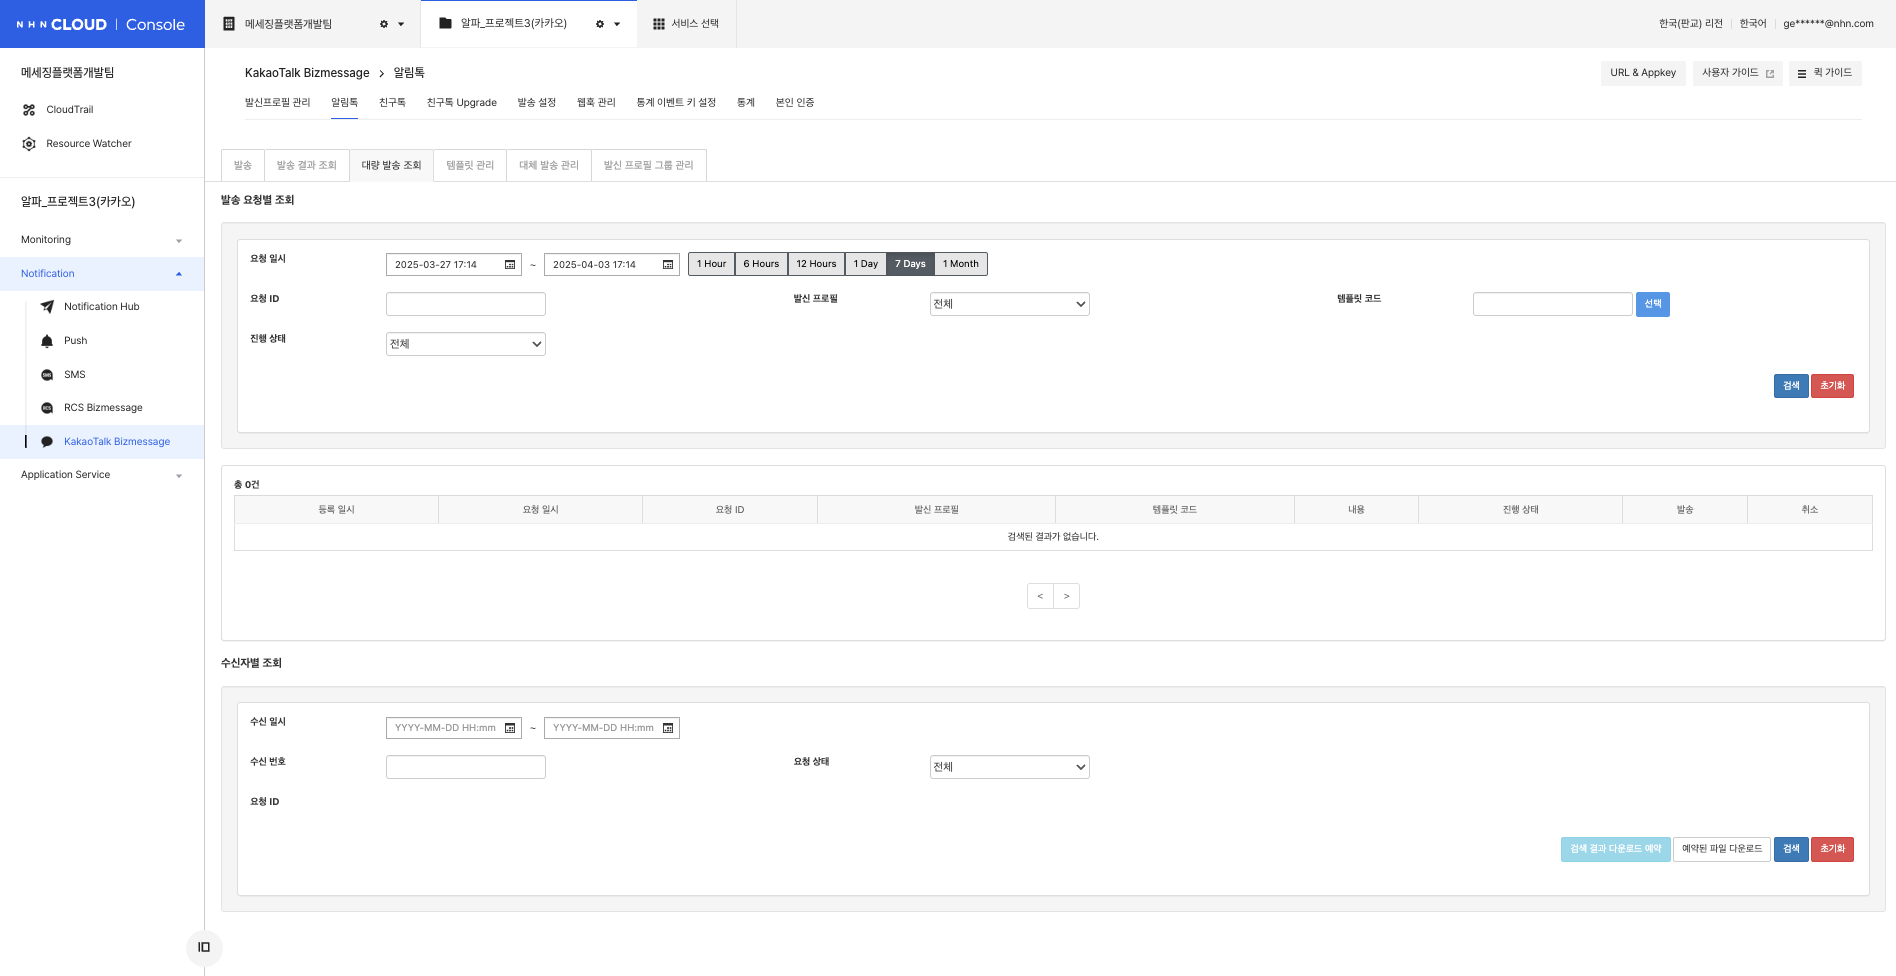Select the 7 Days range toggle
Screen dimensions: 1896x976
point(910,264)
